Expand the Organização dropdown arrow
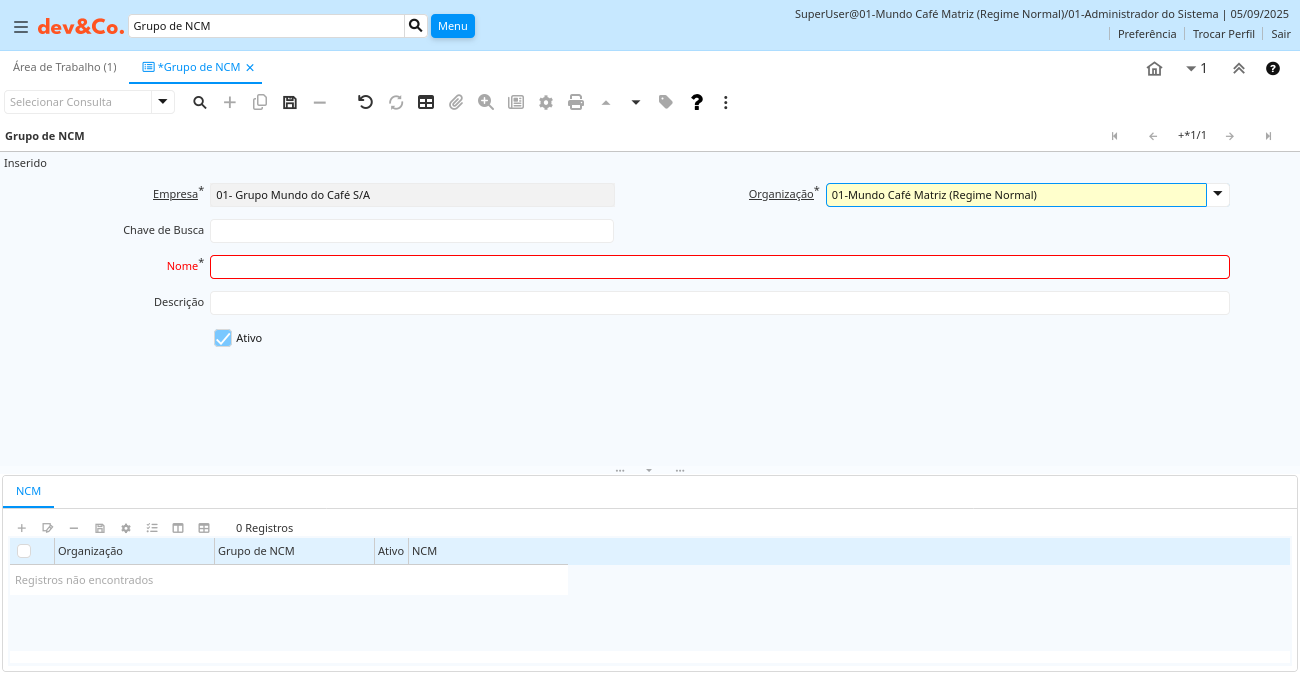This screenshot has width=1300, height=674. pyautogui.click(x=1218, y=194)
